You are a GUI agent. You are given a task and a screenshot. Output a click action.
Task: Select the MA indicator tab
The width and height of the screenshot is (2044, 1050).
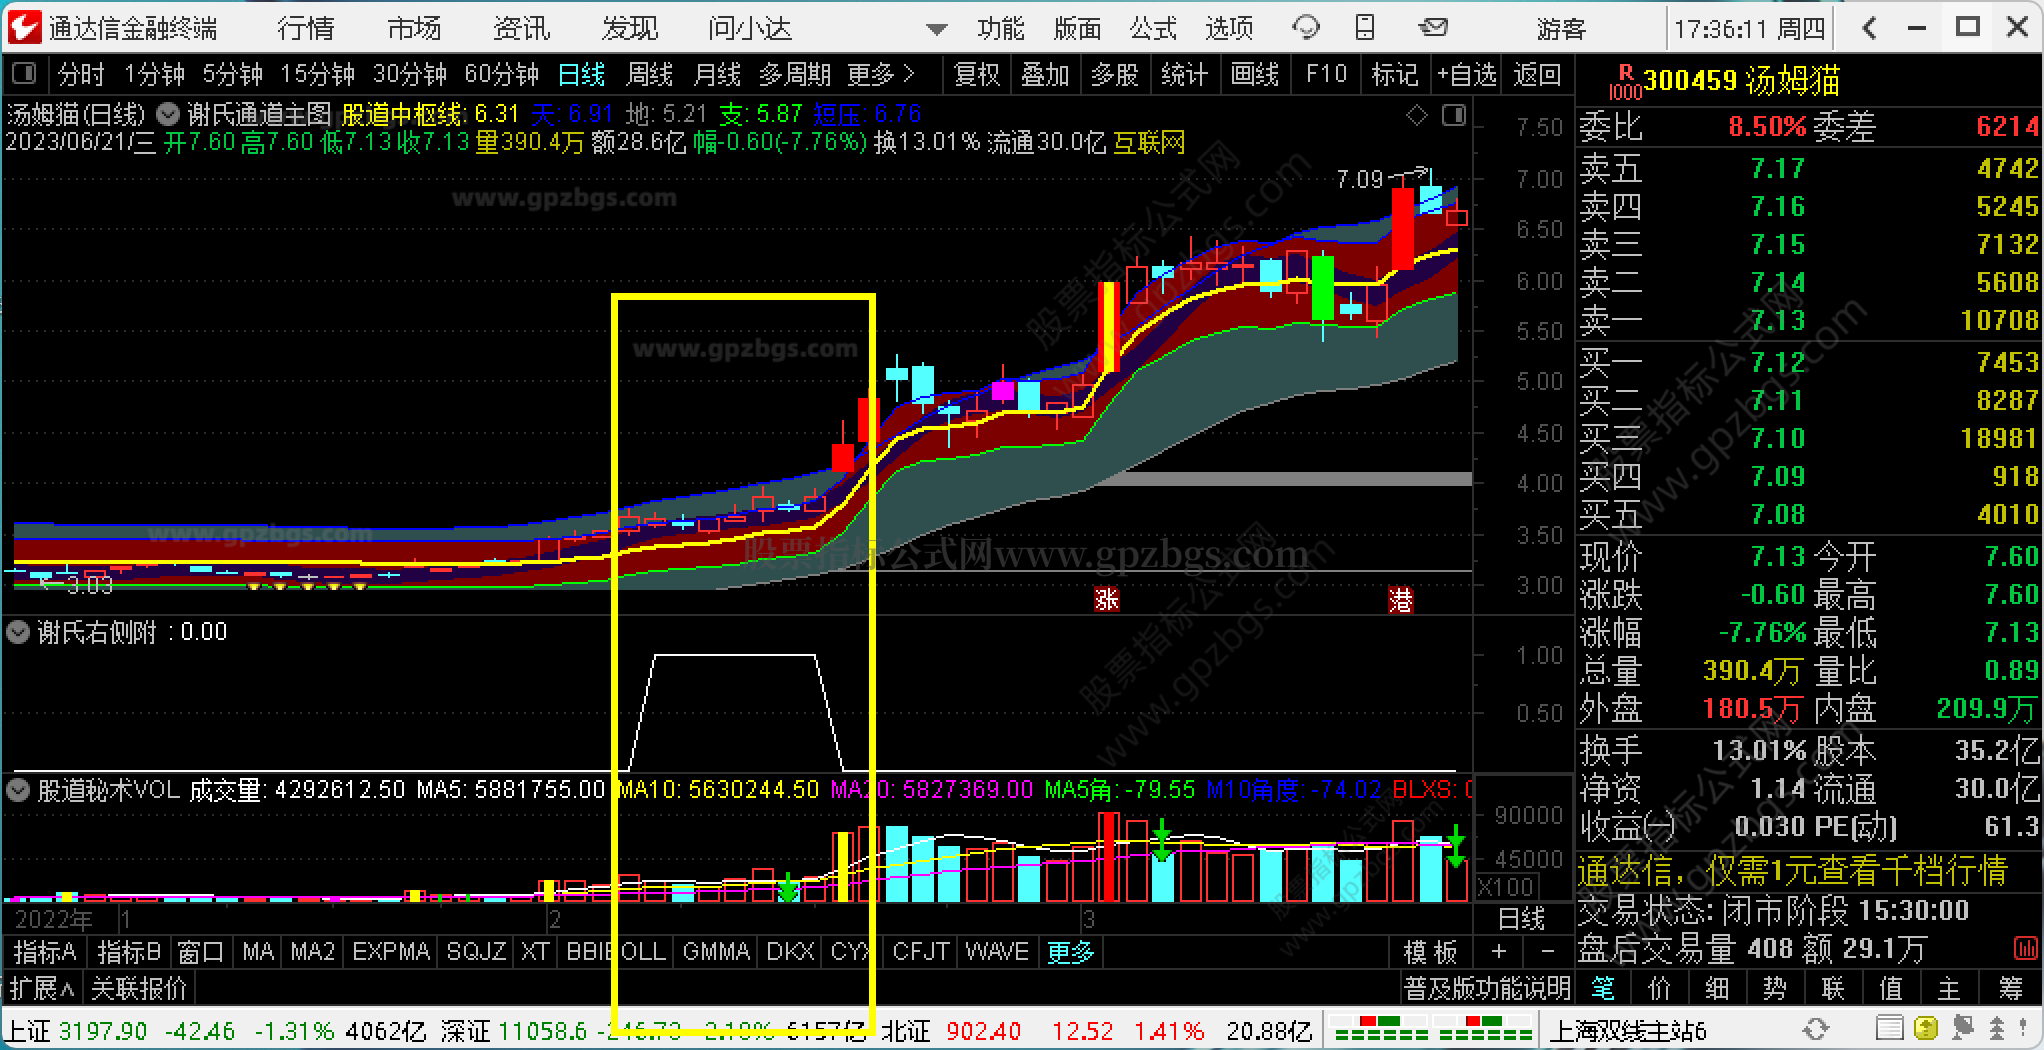coord(258,951)
